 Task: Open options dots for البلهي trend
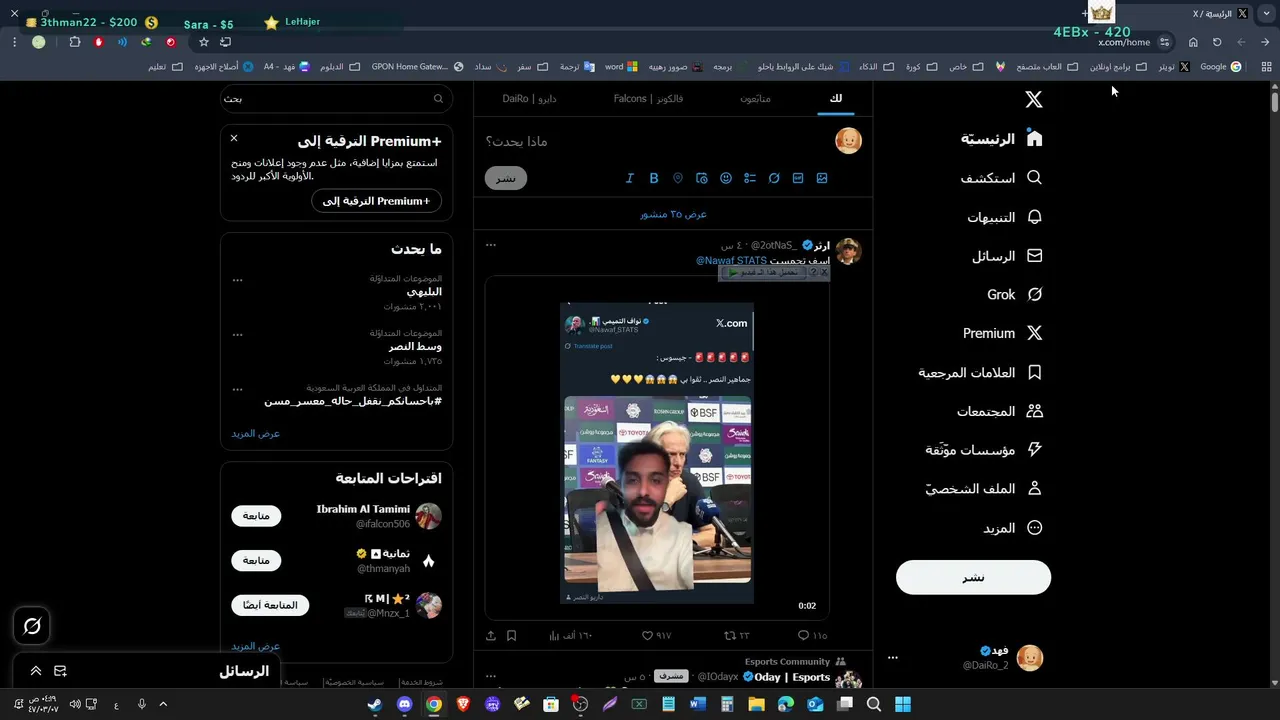tap(237, 280)
